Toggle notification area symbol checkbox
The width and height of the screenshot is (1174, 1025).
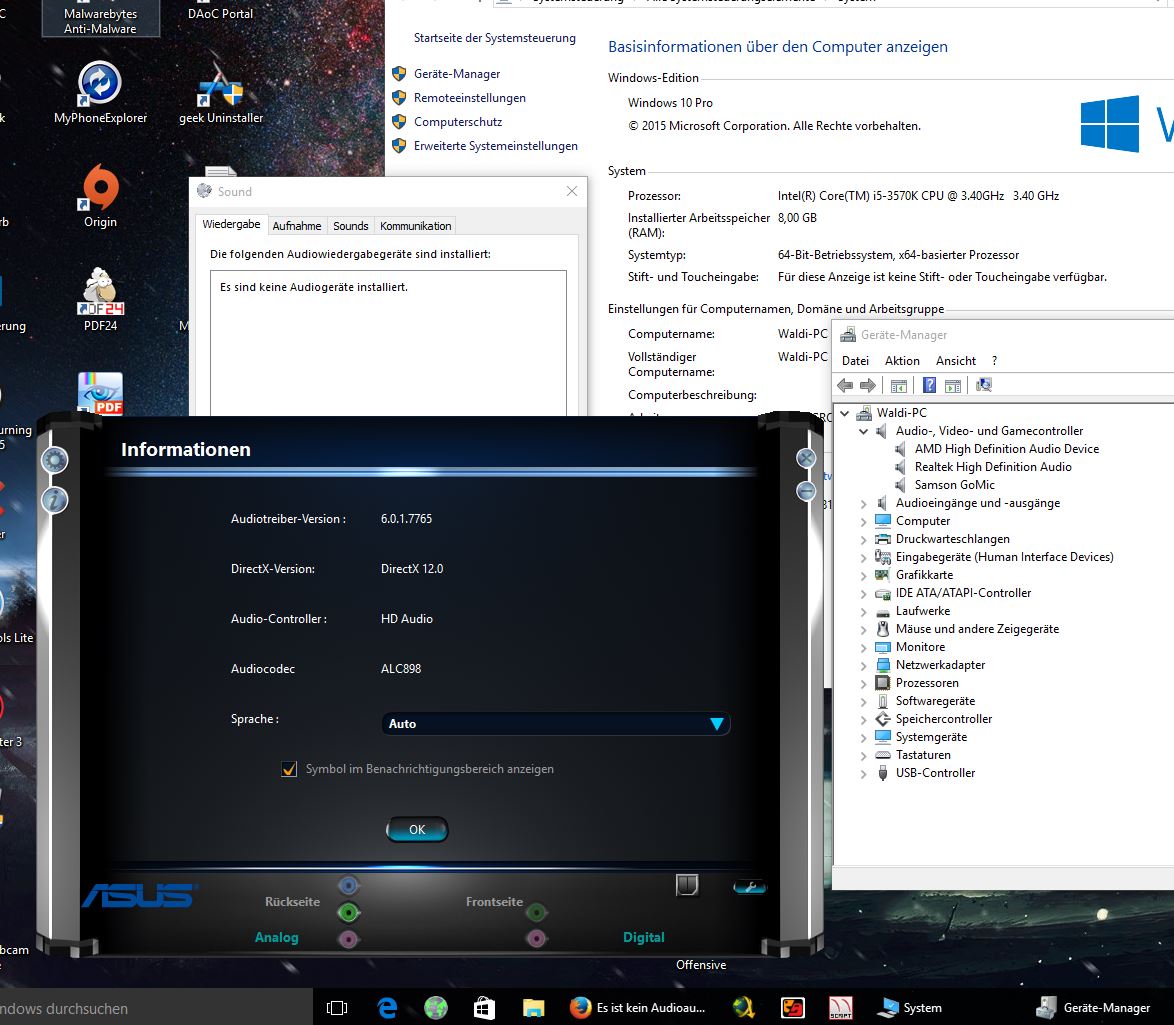pos(289,769)
